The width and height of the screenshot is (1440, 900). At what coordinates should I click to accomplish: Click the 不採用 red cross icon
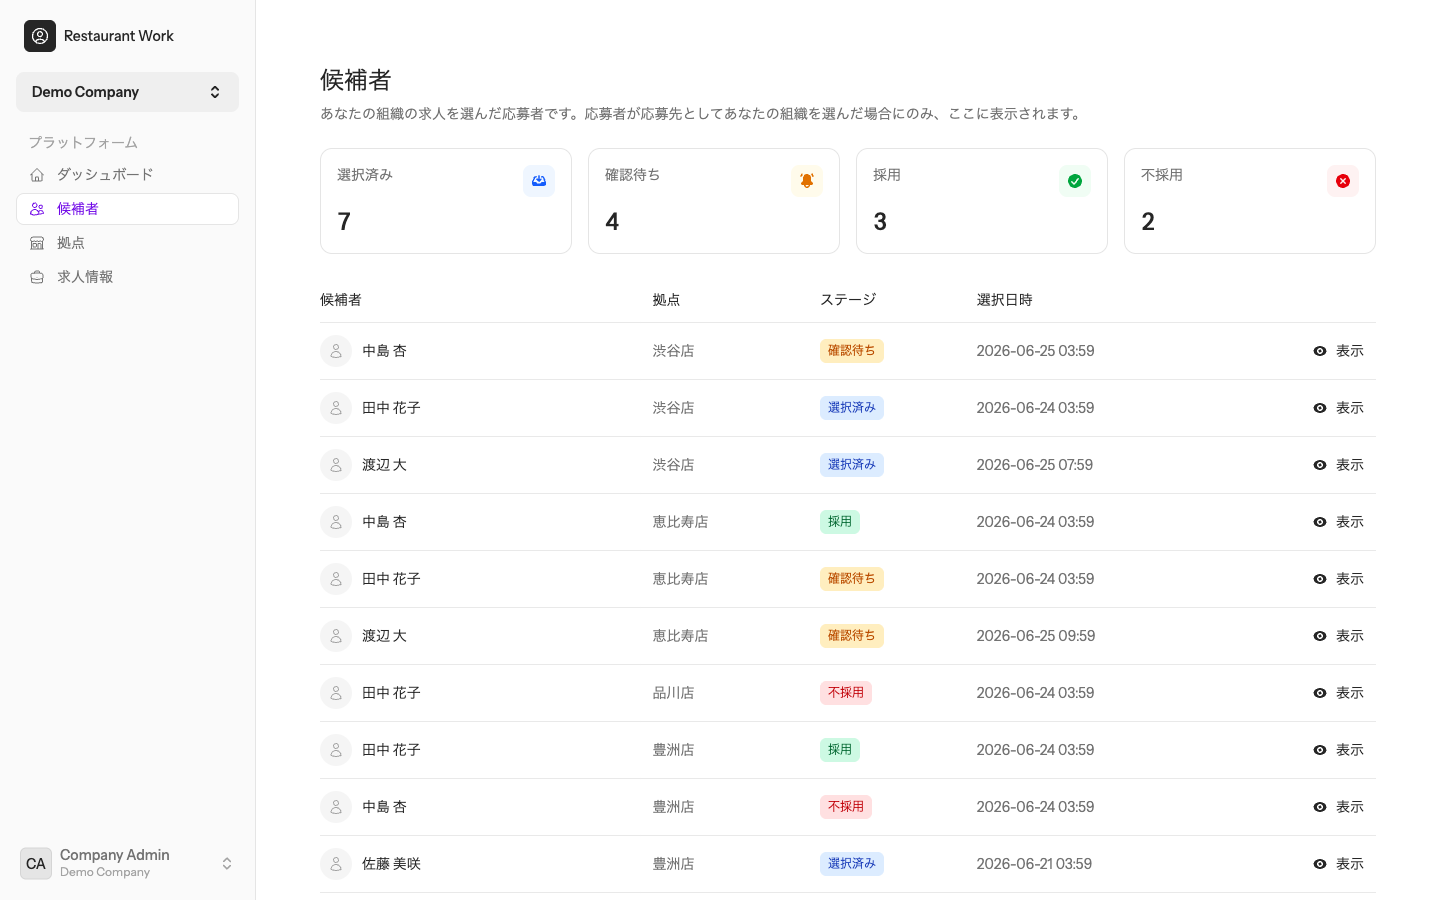[1343, 181]
